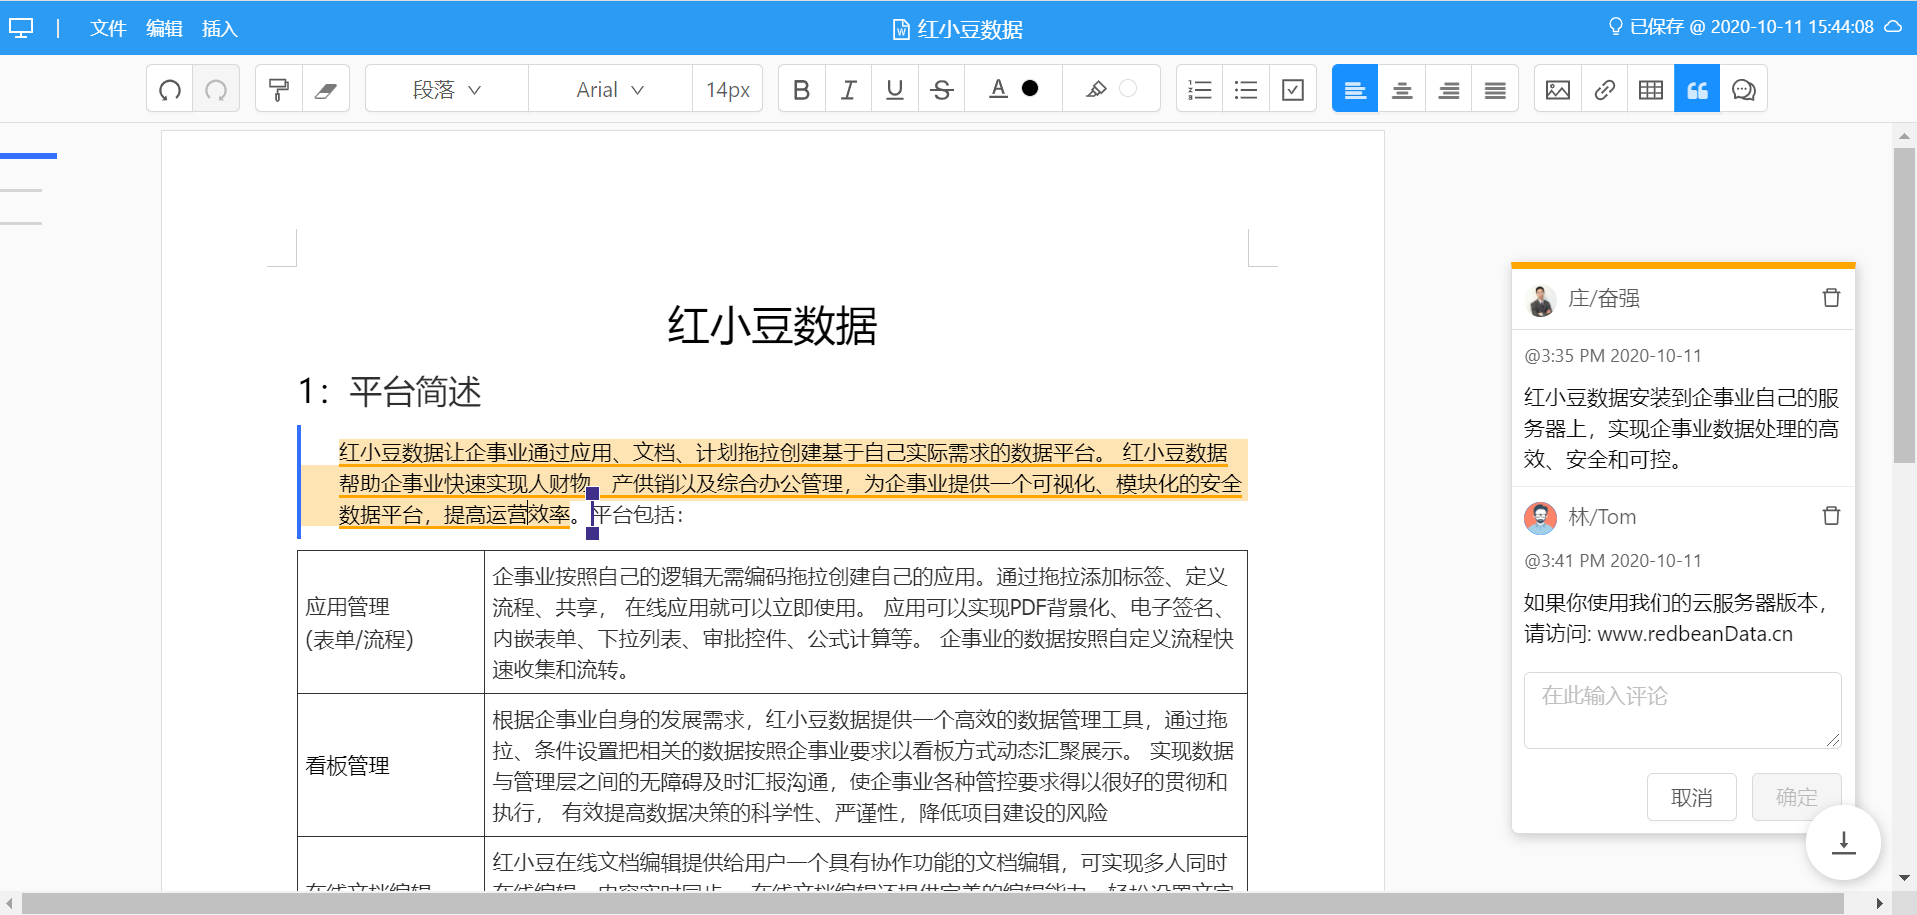Insert a table
Viewport: 1917px width, 915px height.
(1651, 90)
